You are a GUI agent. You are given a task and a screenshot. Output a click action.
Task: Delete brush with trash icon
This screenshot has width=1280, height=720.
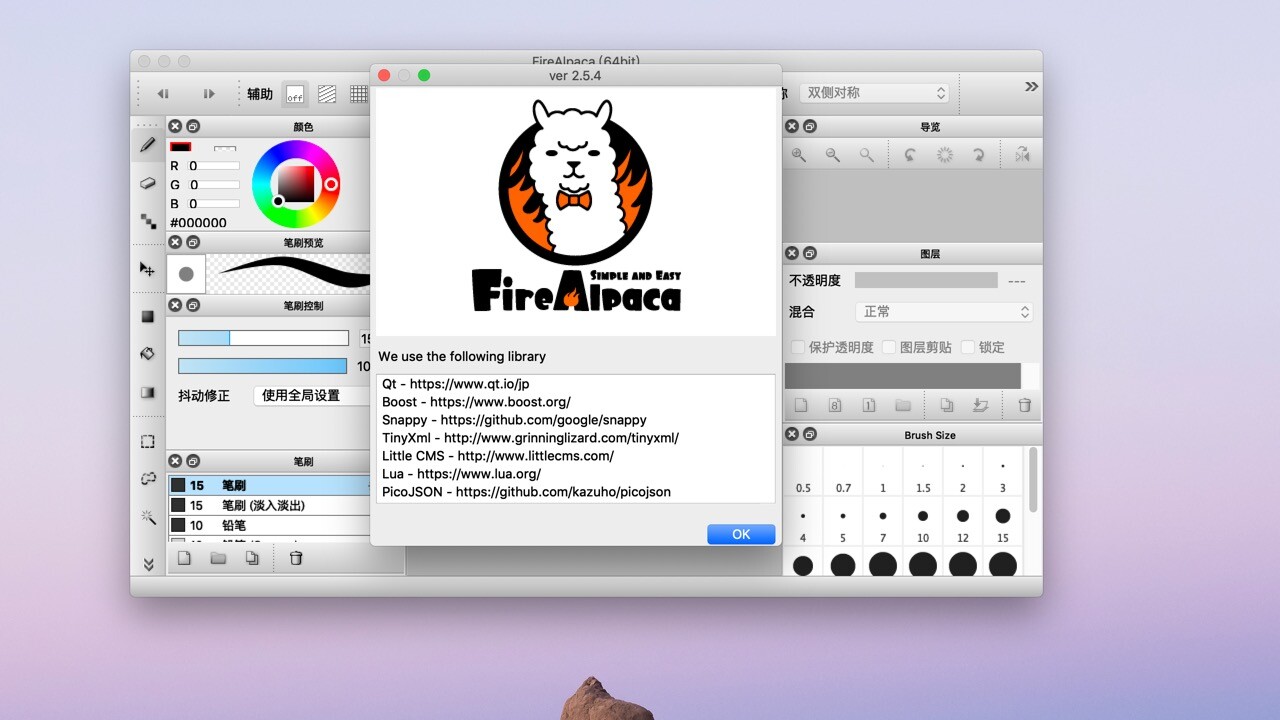(296, 558)
